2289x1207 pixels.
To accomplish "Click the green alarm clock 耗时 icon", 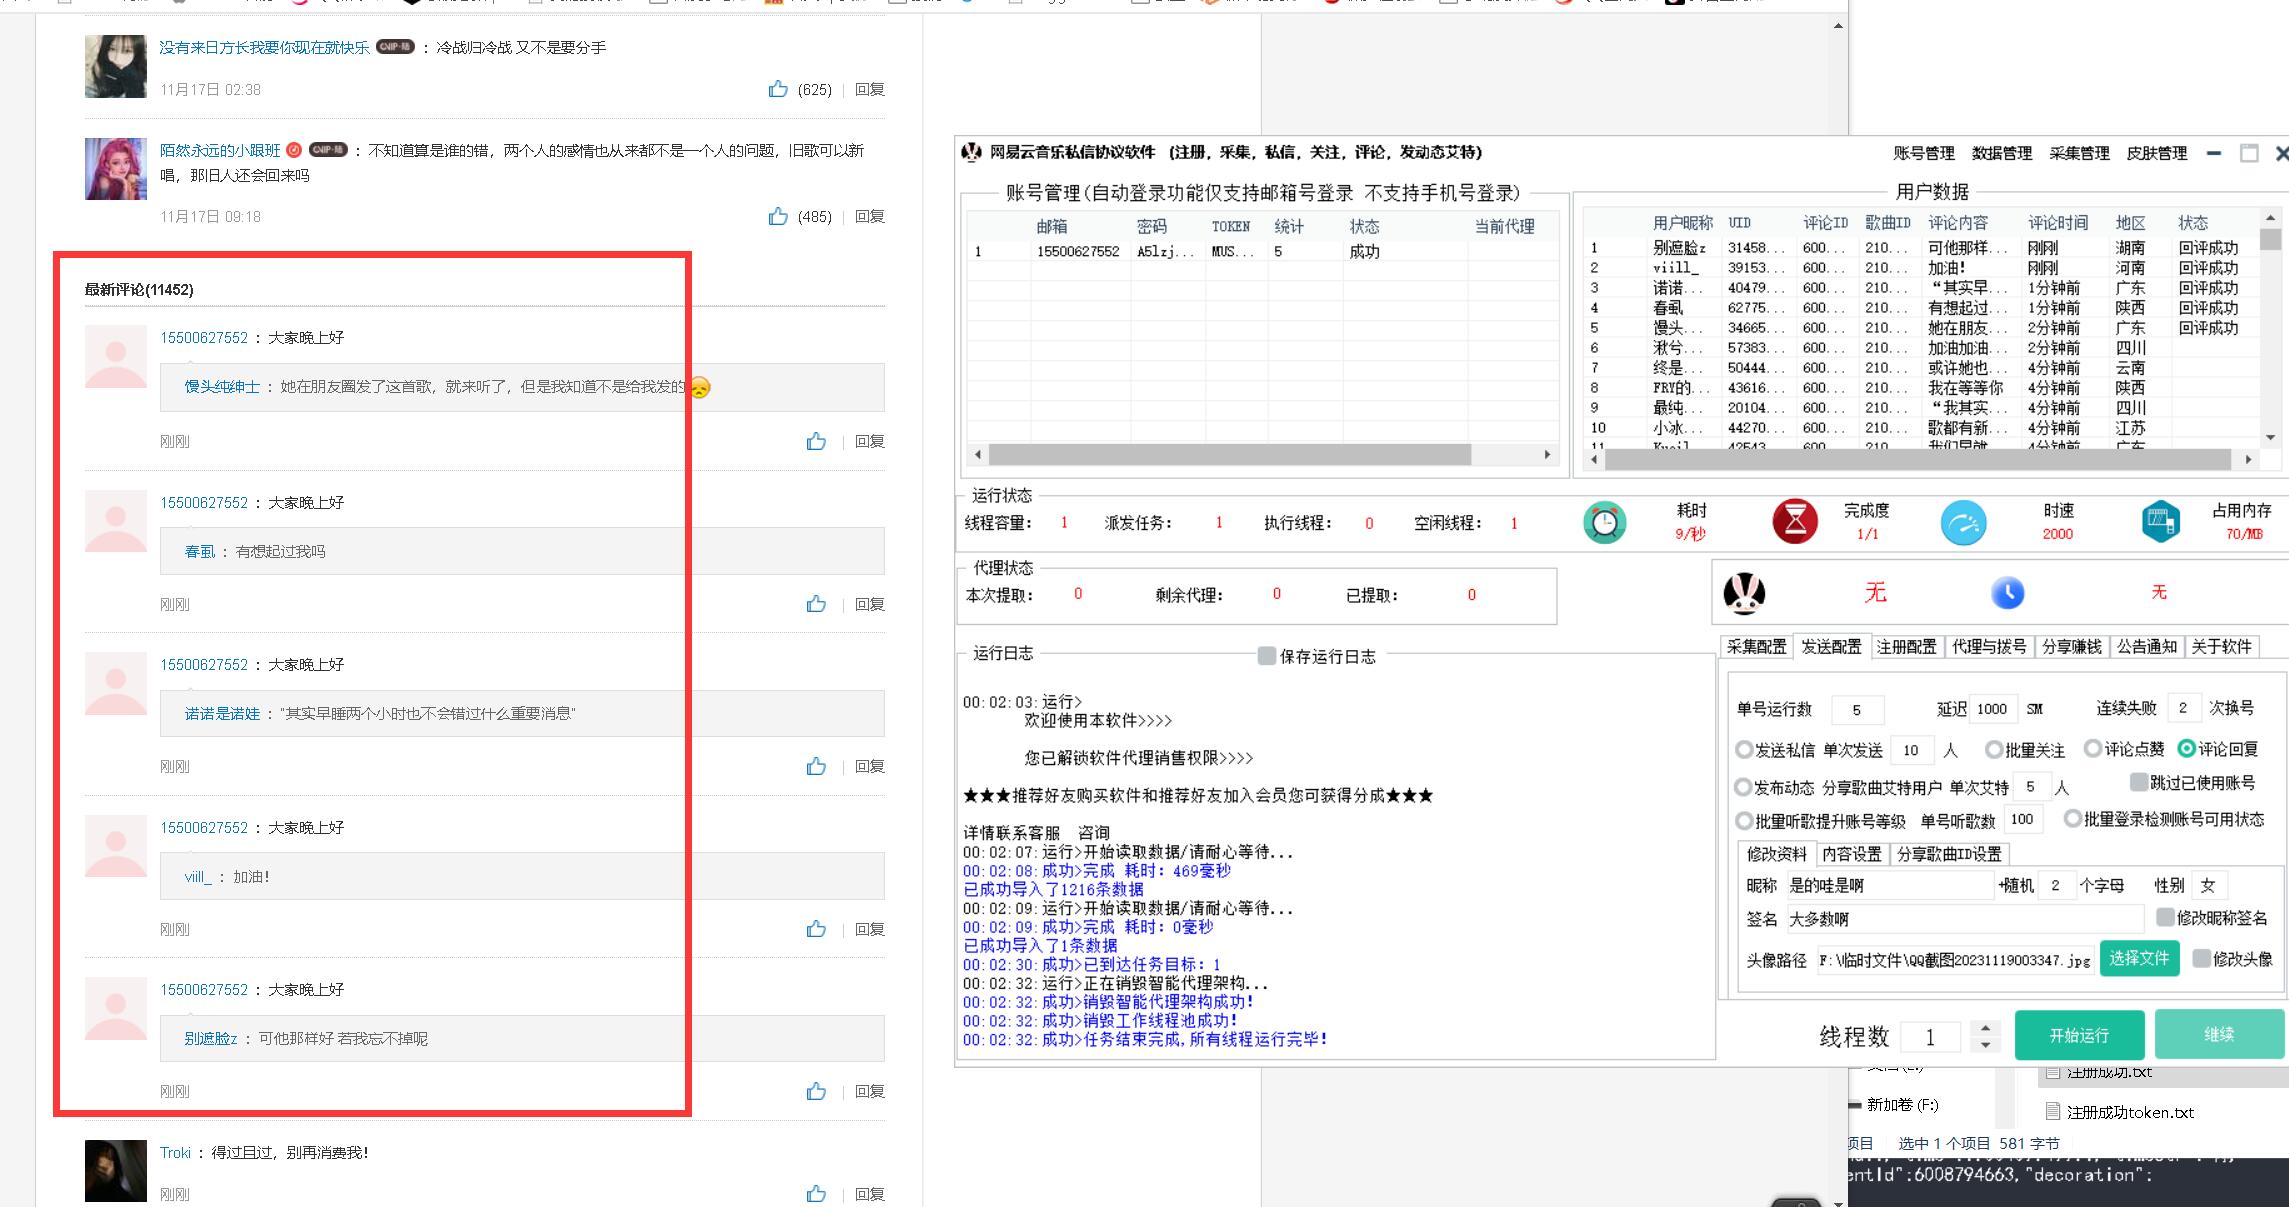I will [1604, 522].
